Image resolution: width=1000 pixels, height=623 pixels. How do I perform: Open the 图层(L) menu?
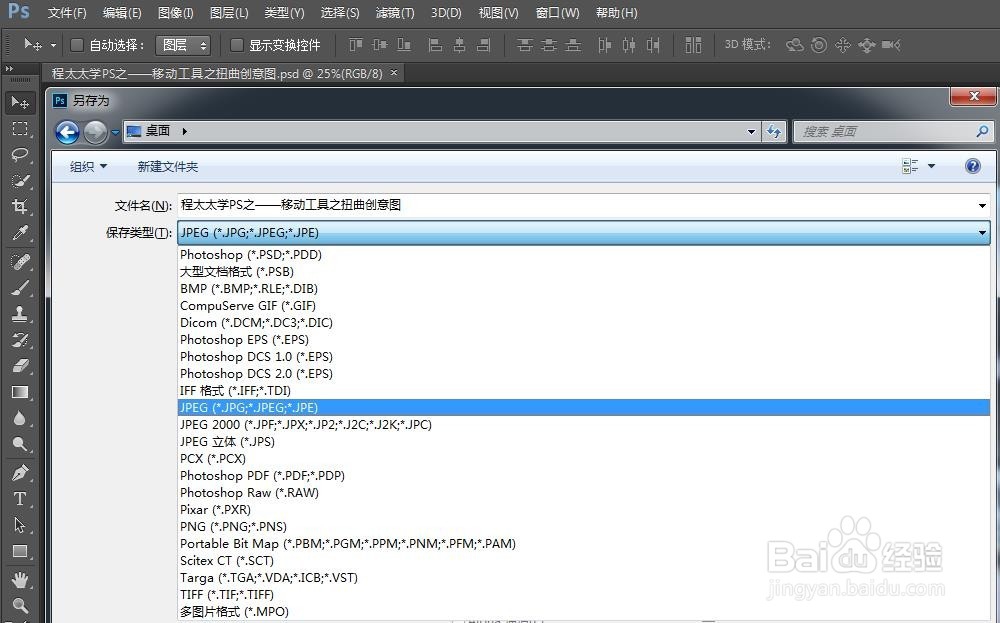[x=229, y=13]
